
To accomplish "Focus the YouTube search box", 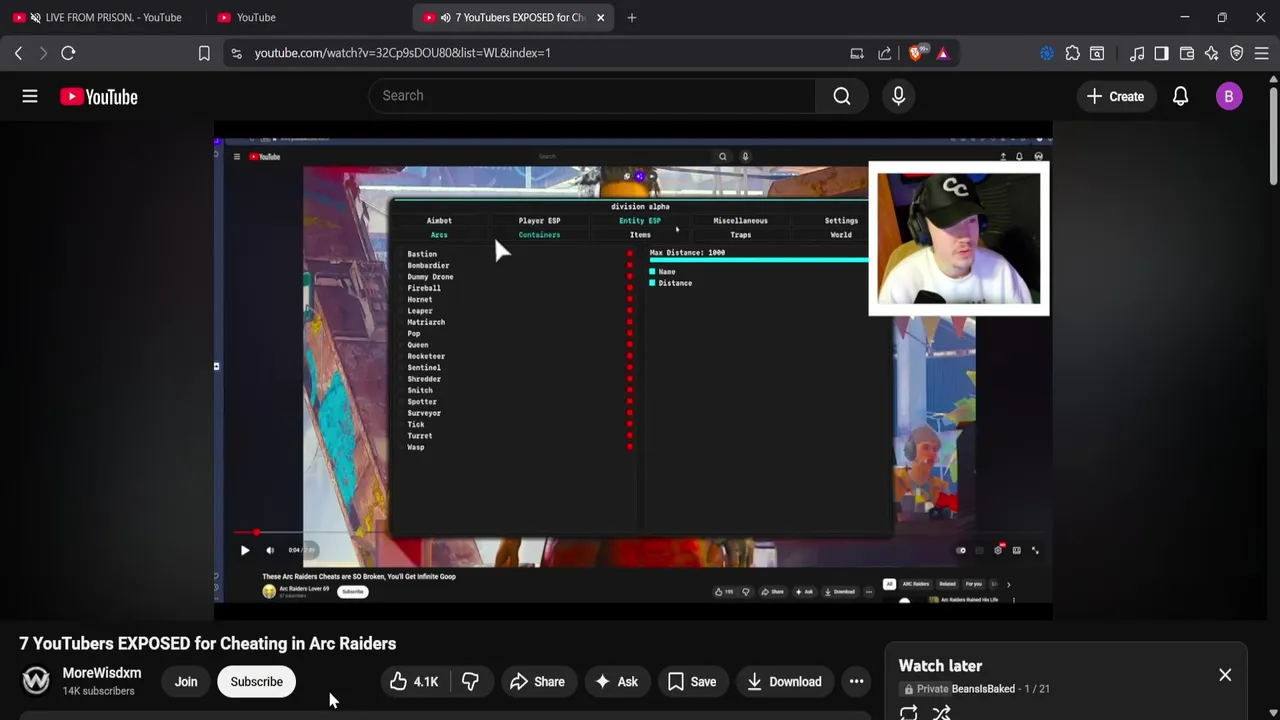I will (592, 96).
